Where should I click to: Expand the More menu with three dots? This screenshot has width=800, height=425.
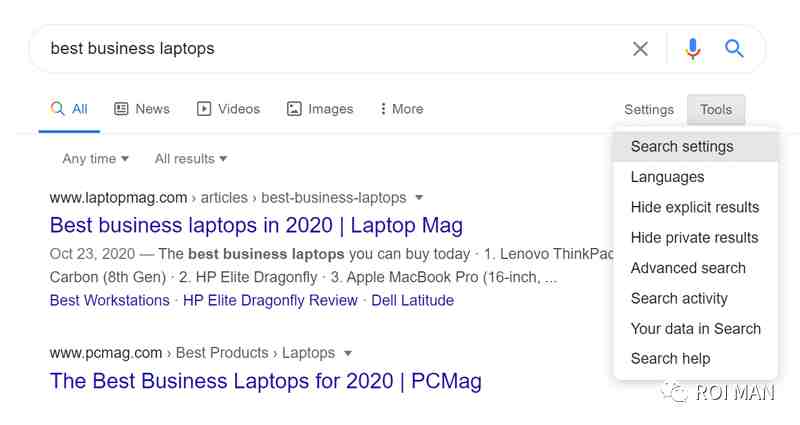[402, 109]
